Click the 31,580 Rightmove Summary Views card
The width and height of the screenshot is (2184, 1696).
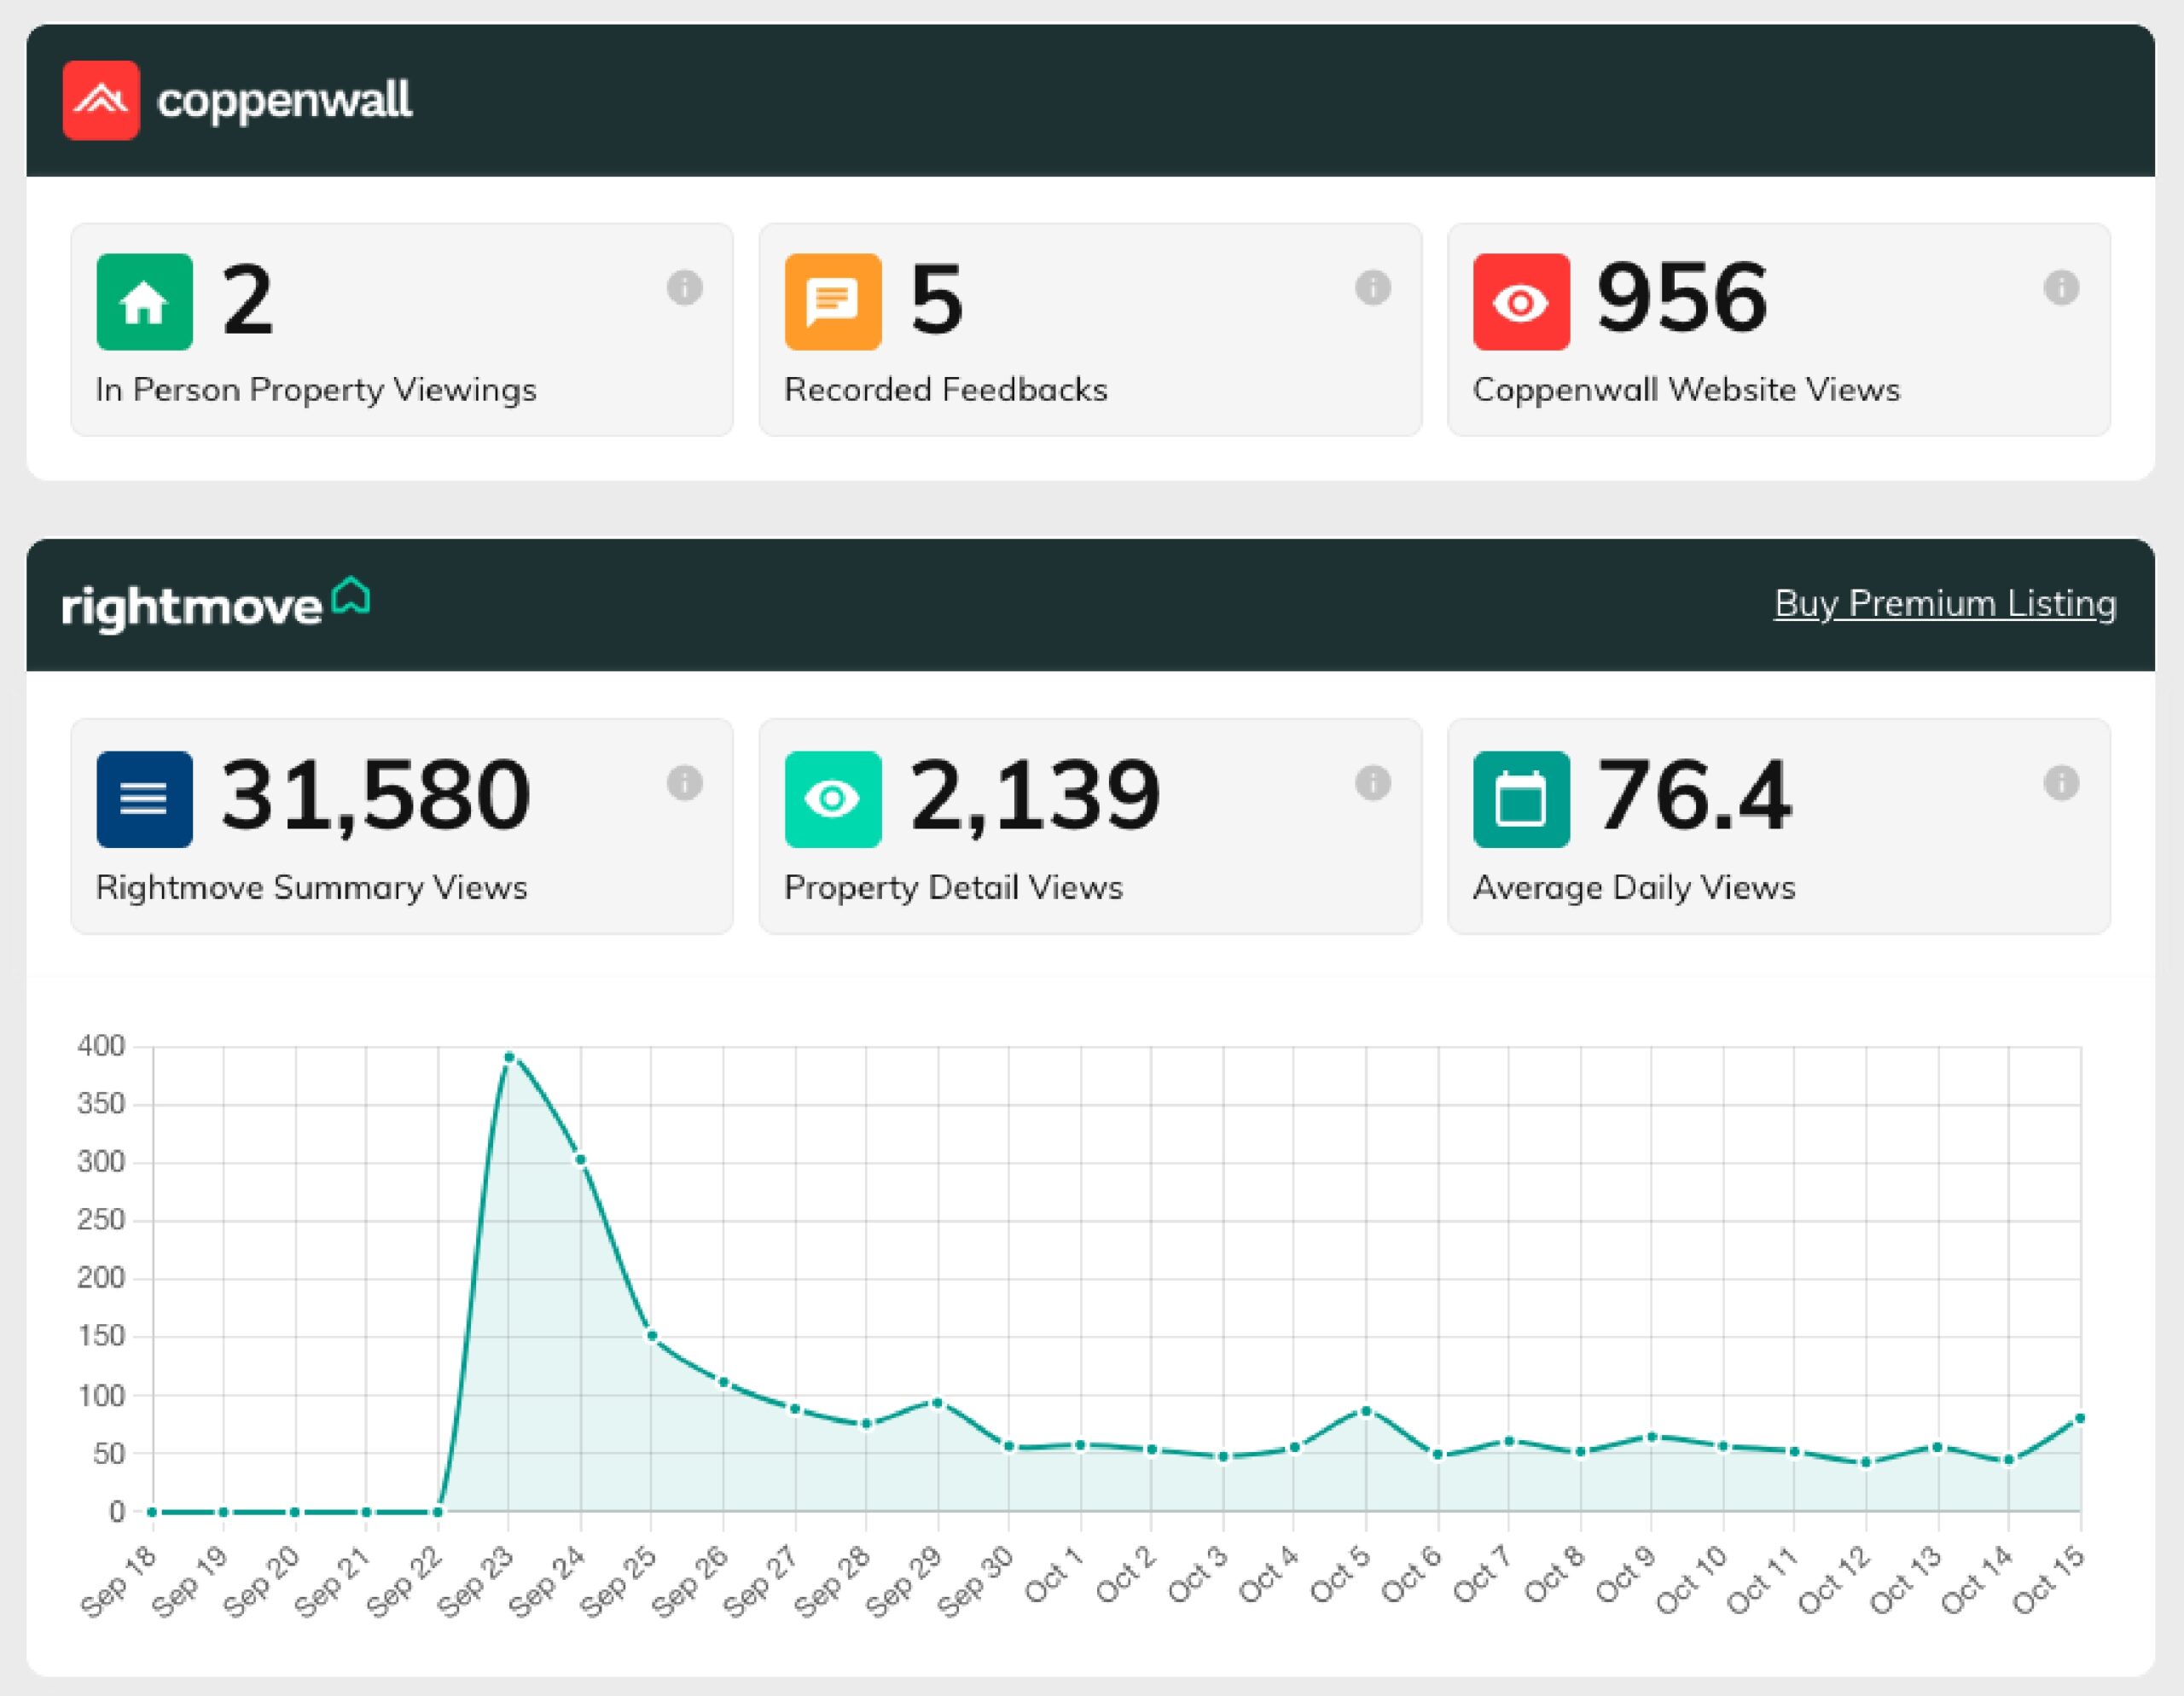pyautogui.click(x=401, y=826)
